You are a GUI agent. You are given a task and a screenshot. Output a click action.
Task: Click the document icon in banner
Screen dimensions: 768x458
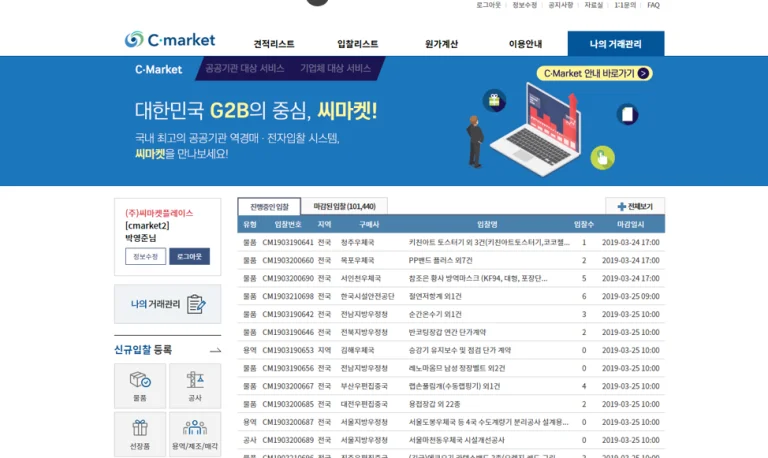pos(627,114)
